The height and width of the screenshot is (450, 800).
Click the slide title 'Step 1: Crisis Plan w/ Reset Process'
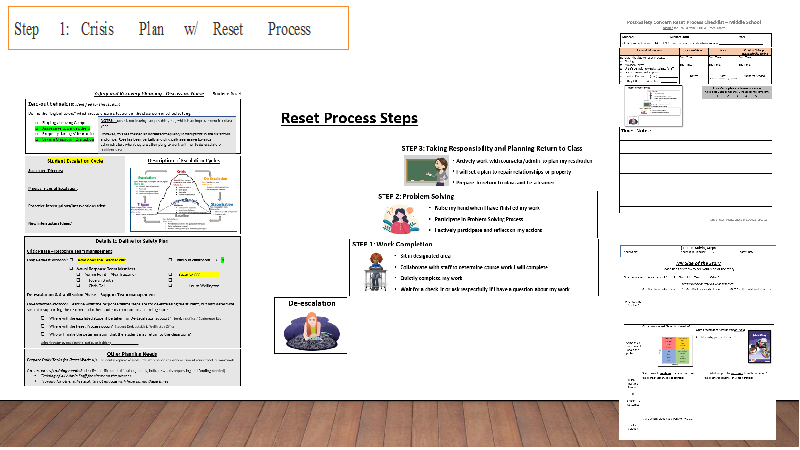162,29
